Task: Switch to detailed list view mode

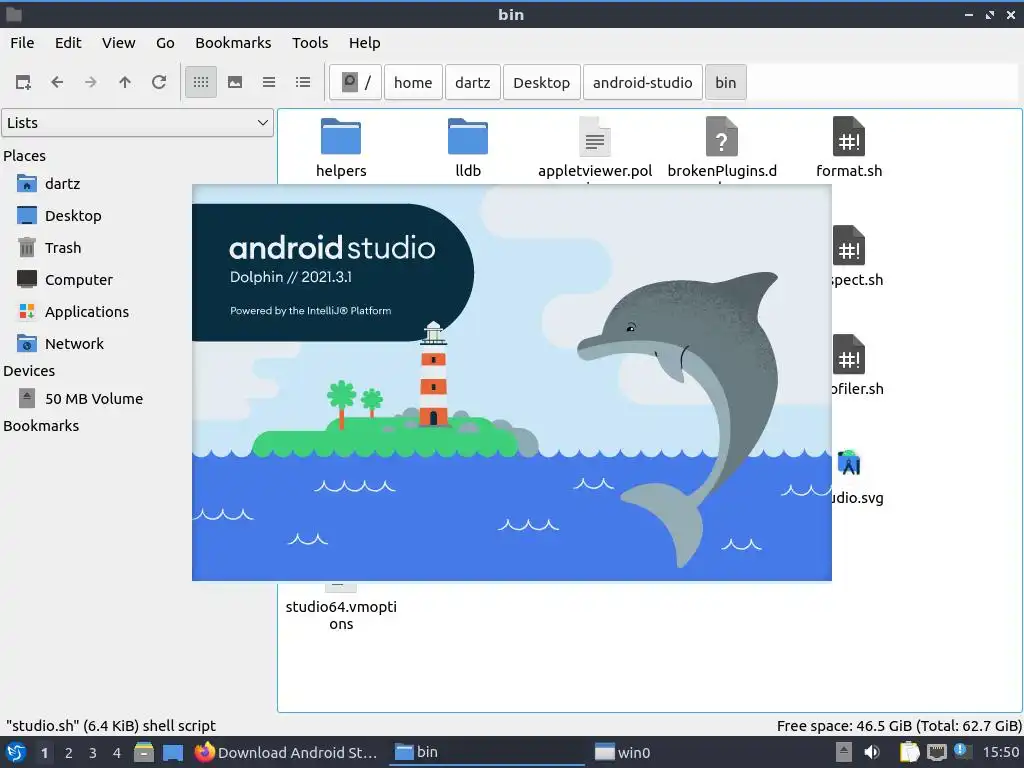Action: [303, 82]
